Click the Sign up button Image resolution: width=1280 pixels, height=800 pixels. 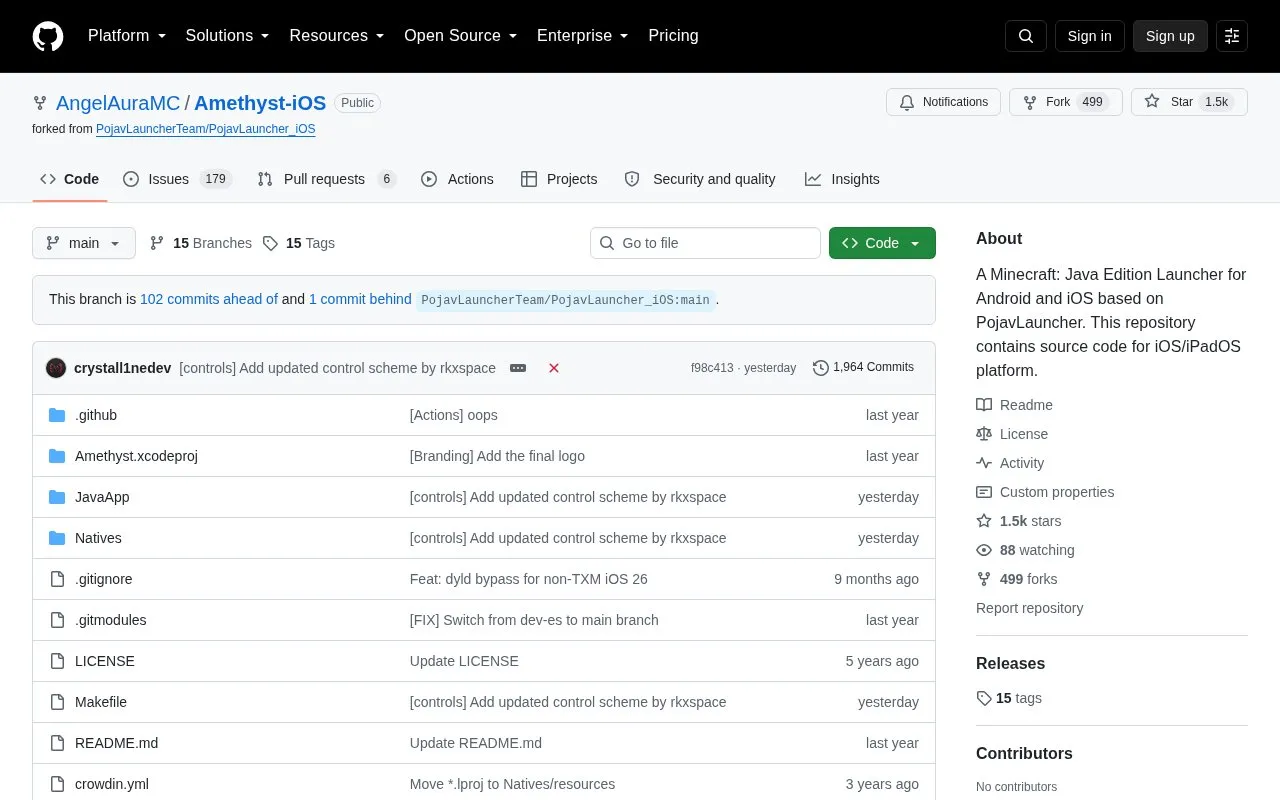1170,36
